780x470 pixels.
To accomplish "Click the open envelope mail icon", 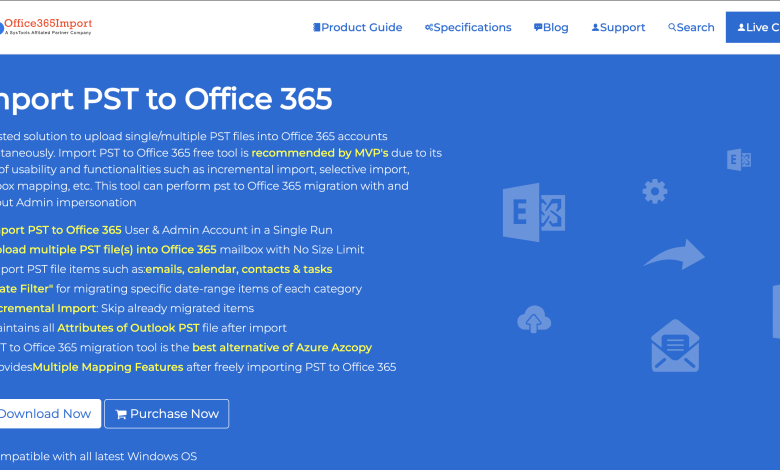I will (675, 346).
